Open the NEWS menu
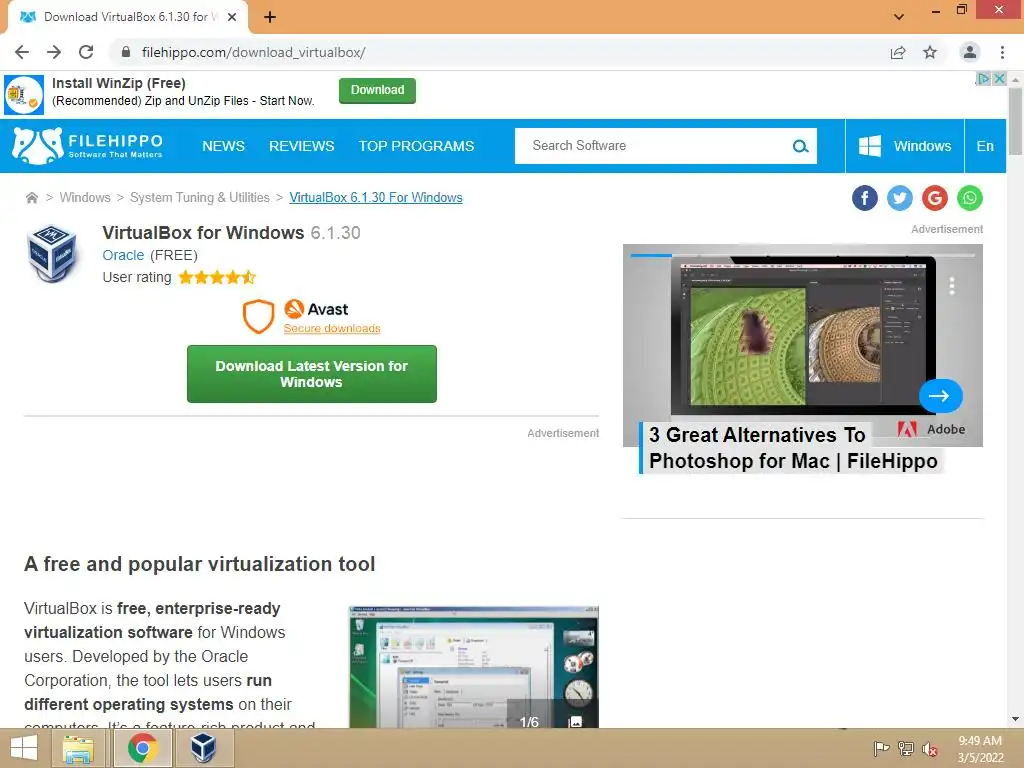This screenshot has height=768, width=1024. click(x=223, y=146)
